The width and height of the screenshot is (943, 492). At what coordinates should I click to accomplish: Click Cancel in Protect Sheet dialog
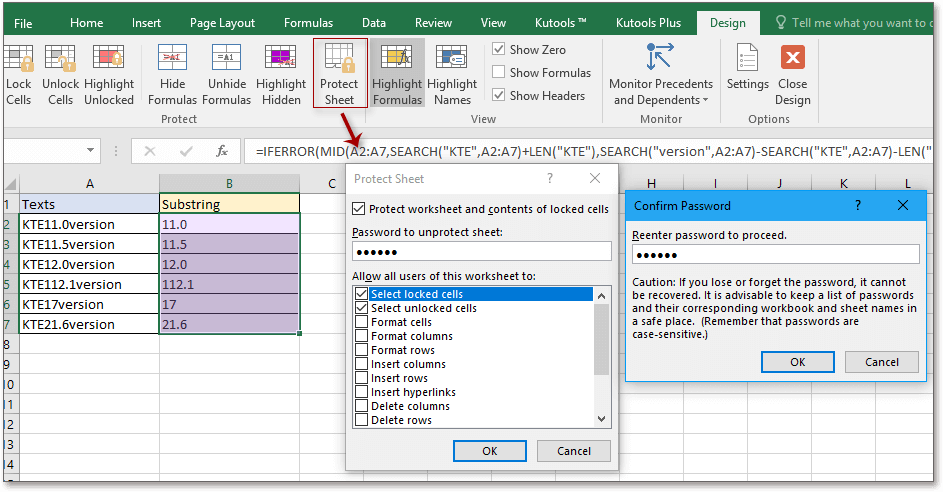coord(574,451)
